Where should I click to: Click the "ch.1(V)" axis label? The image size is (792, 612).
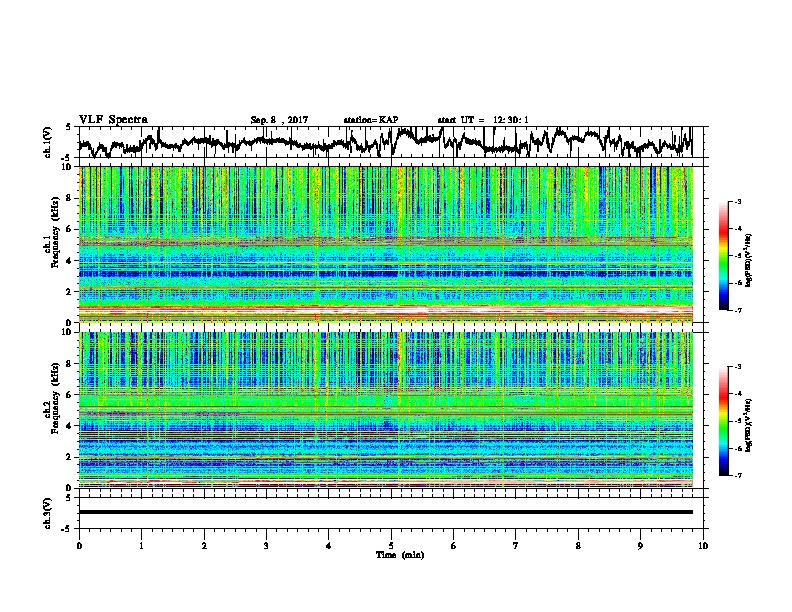[x=48, y=142]
